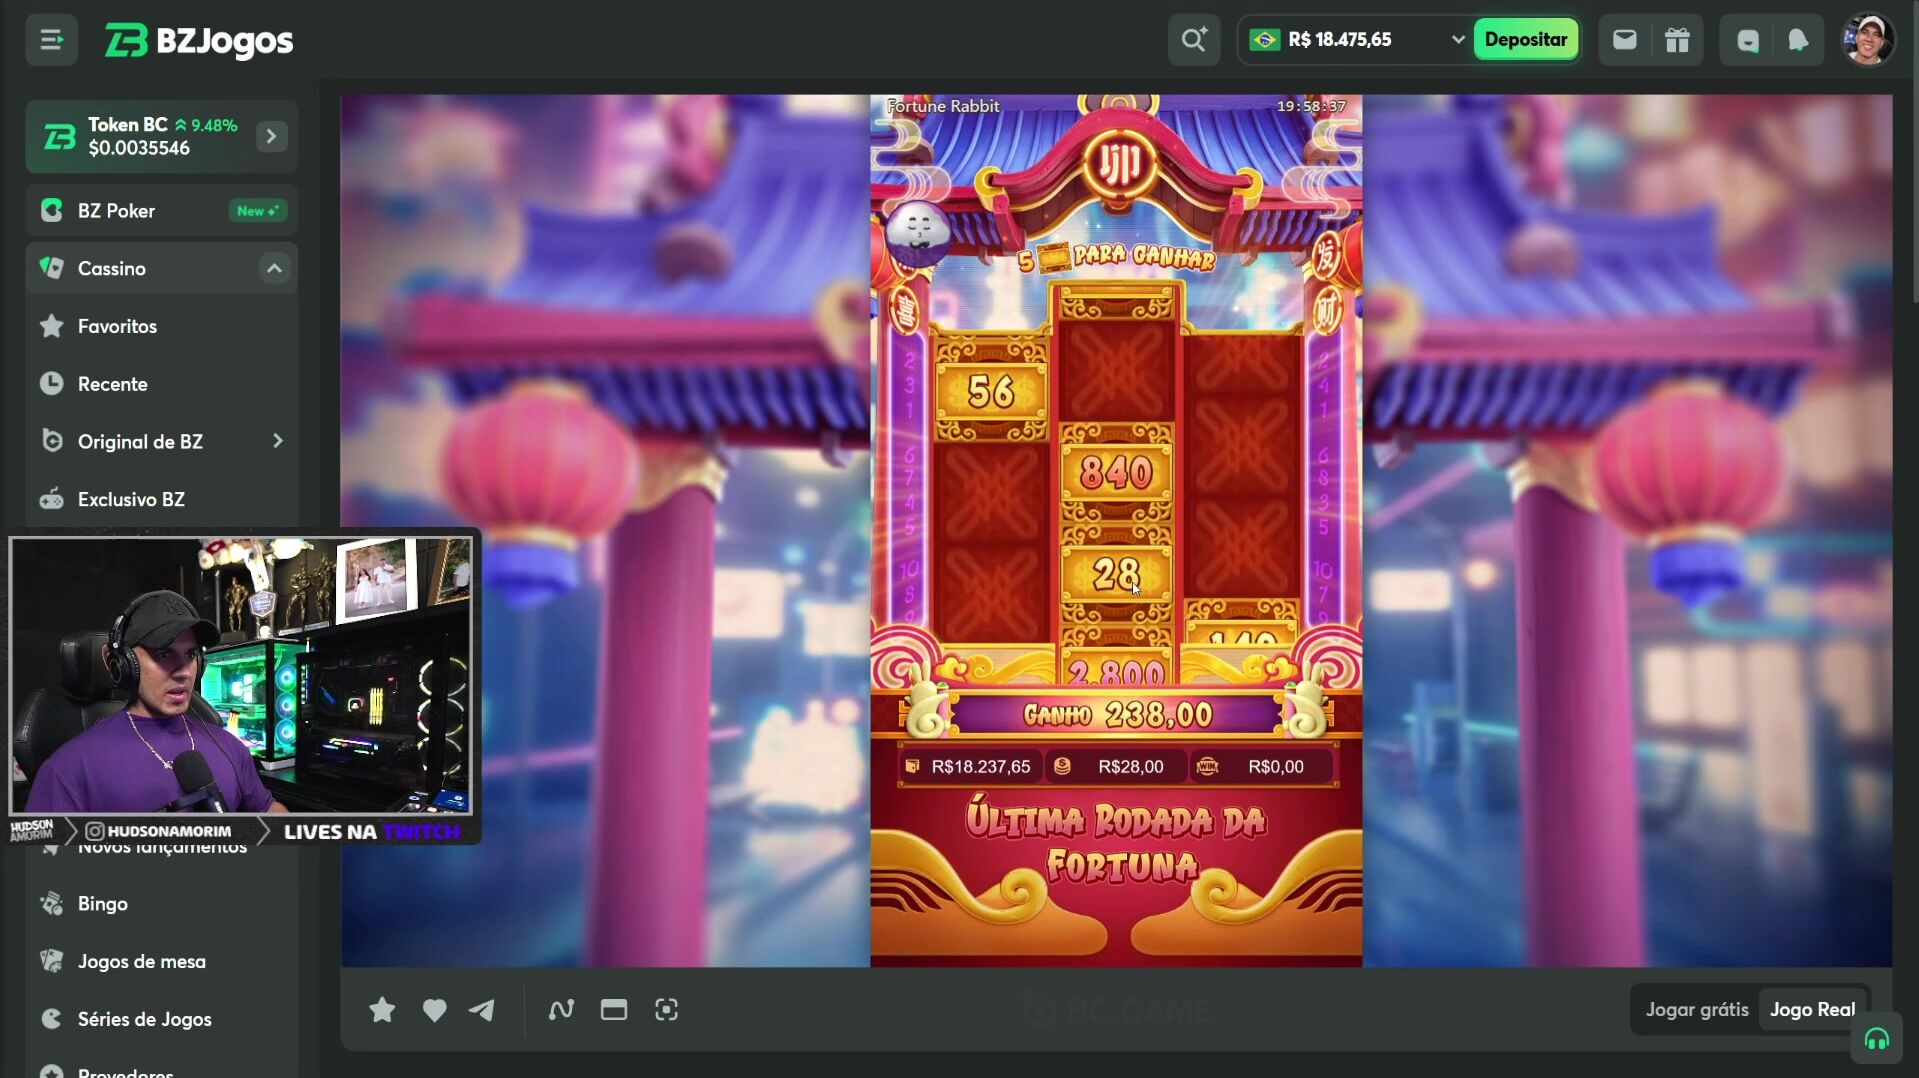Open the search icon in header
Image resolution: width=1919 pixels, height=1078 pixels.
pos(1194,40)
